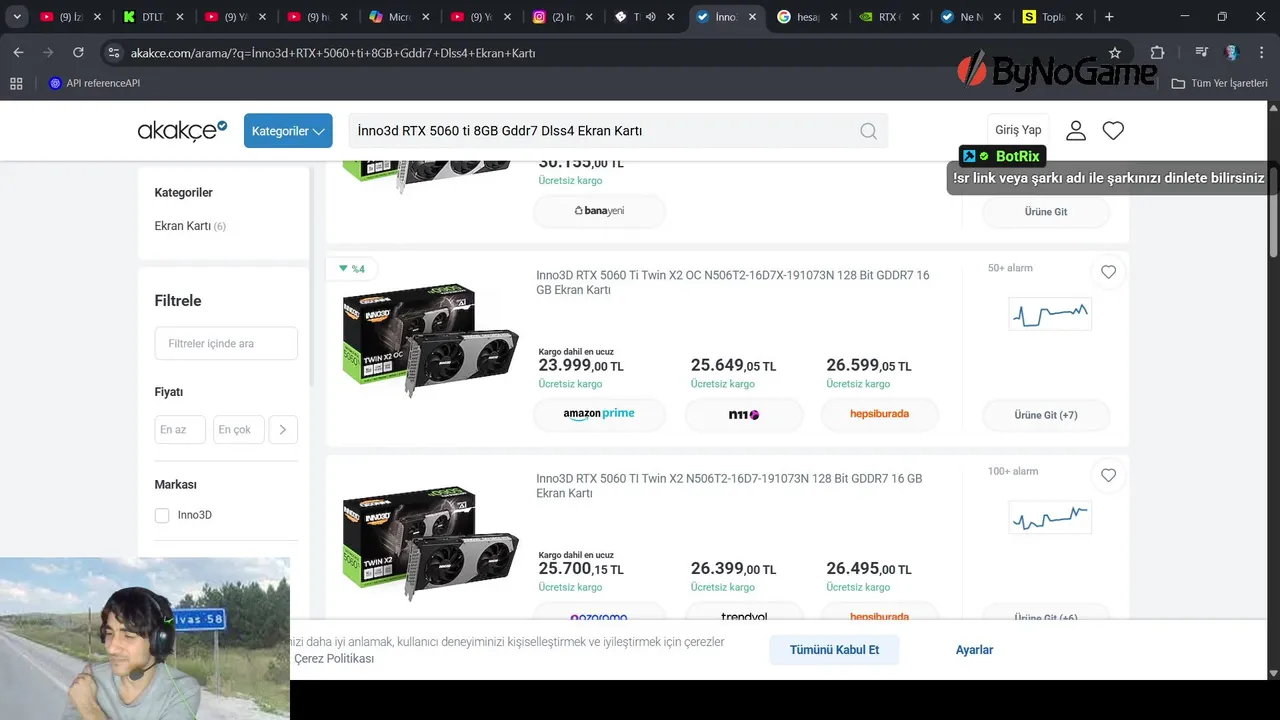1280x720 pixels.
Task: Apply price filter with arrow button
Action: (283, 429)
